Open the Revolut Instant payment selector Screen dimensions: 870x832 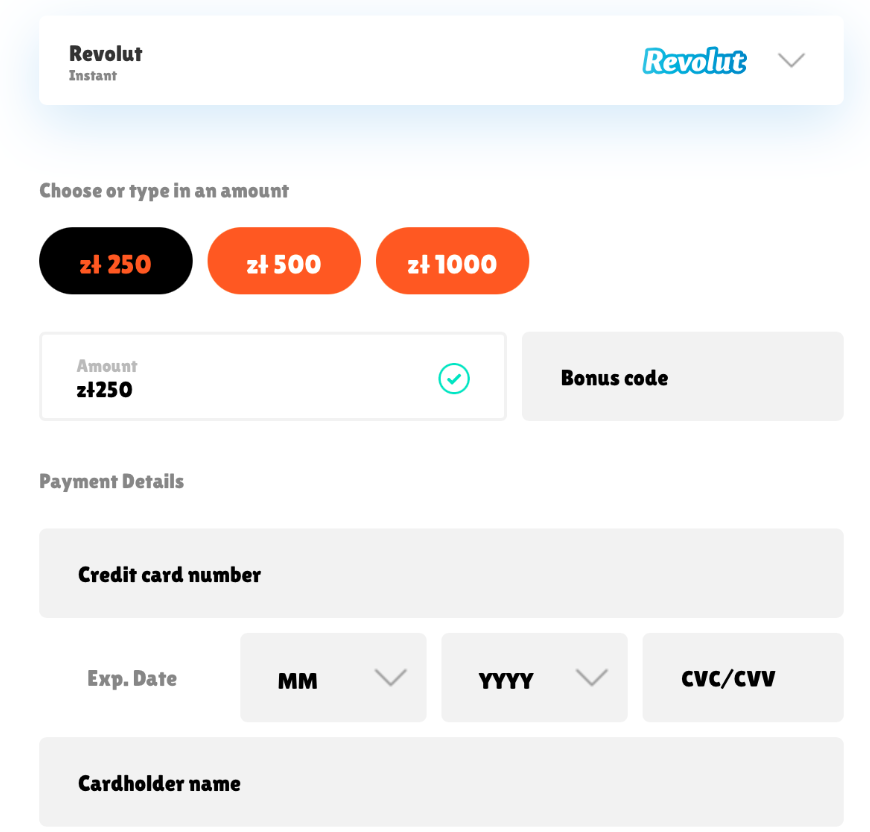coord(442,60)
